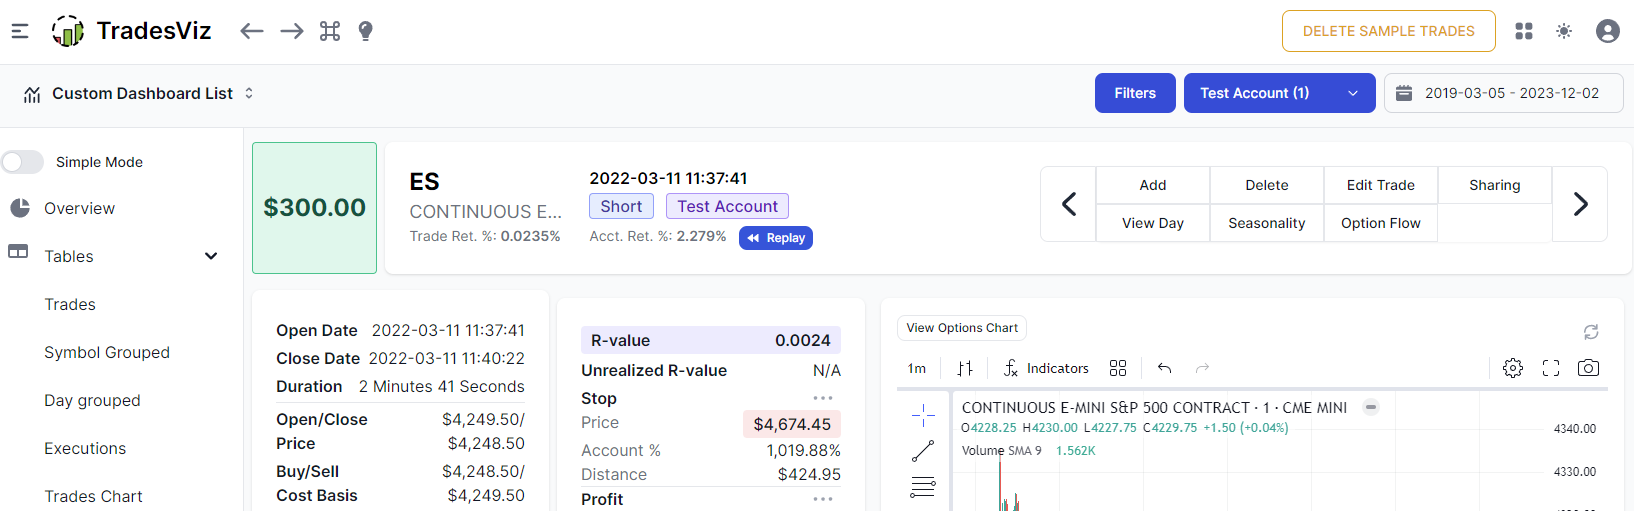Open Symbol Grouped in sidebar
This screenshot has height=511, width=1634.
pos(107,352)
